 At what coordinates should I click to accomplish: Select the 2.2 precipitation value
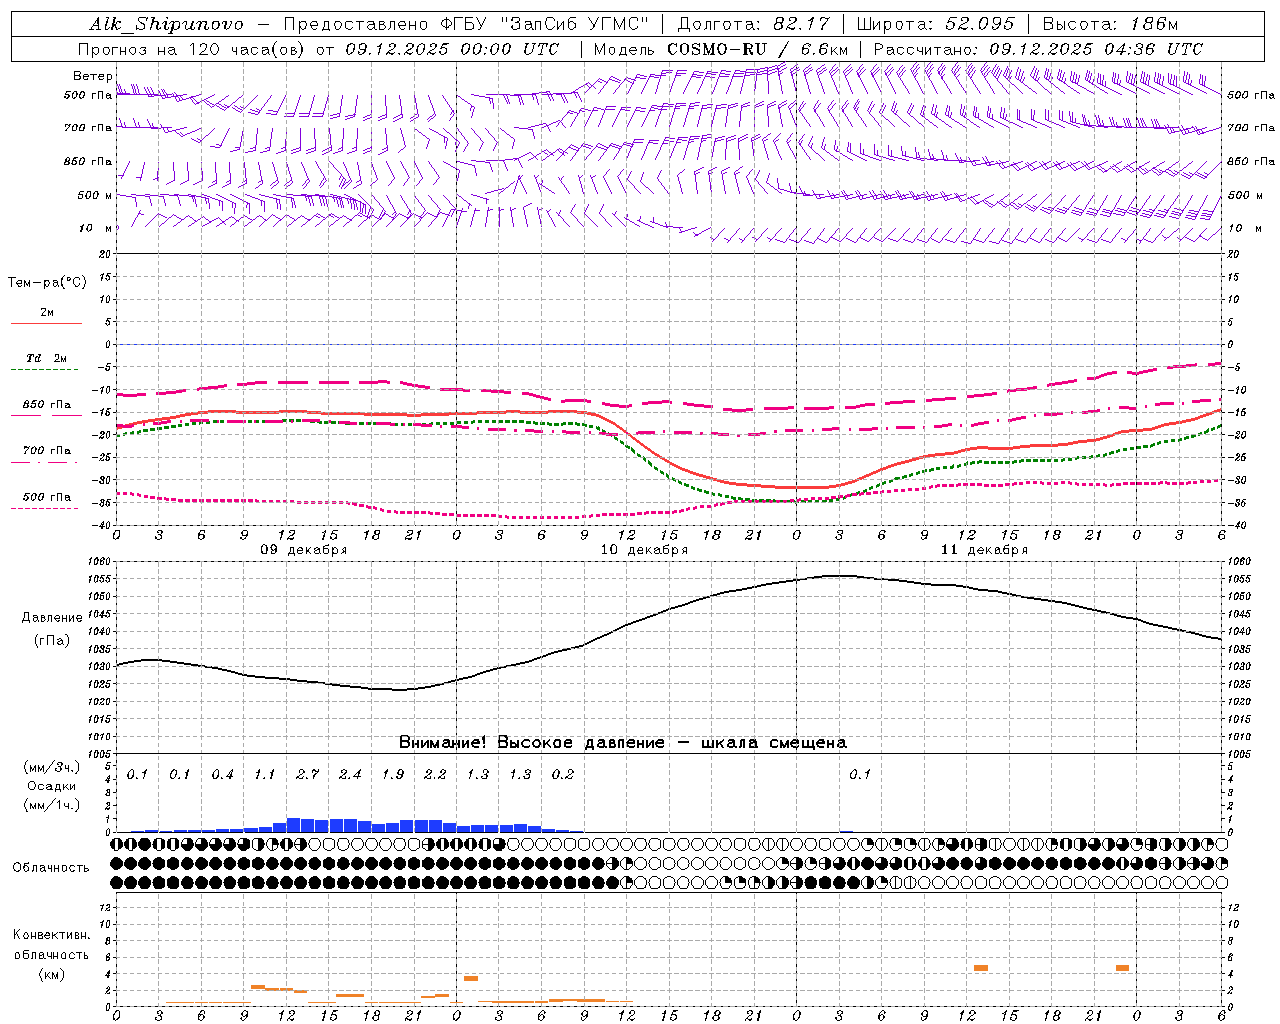pos(435,774)
